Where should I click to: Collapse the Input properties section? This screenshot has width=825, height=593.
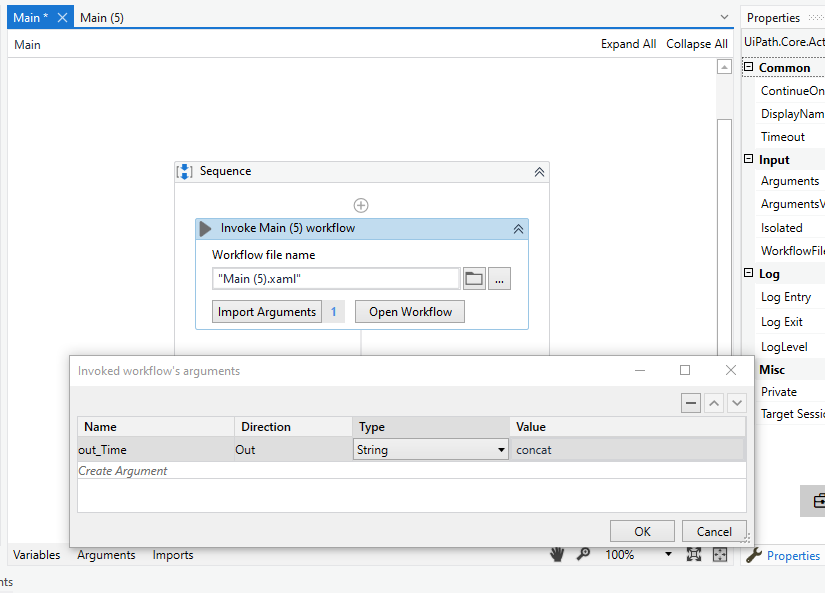point(749,159)
